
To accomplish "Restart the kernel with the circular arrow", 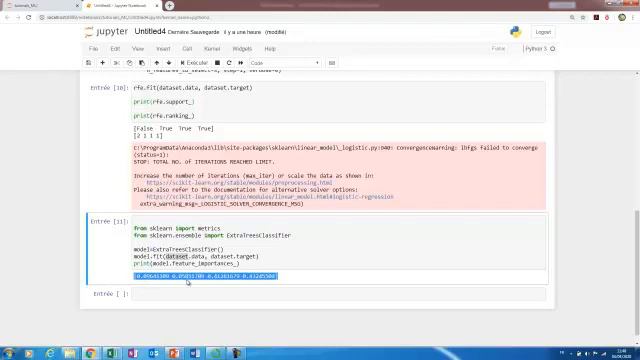I will click(x=229, y=63).
